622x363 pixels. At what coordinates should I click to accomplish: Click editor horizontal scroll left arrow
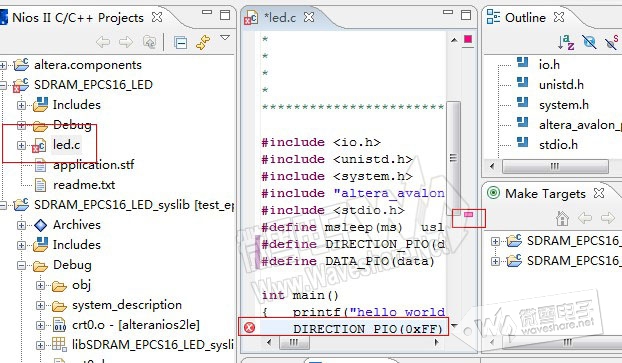[269, 342]
